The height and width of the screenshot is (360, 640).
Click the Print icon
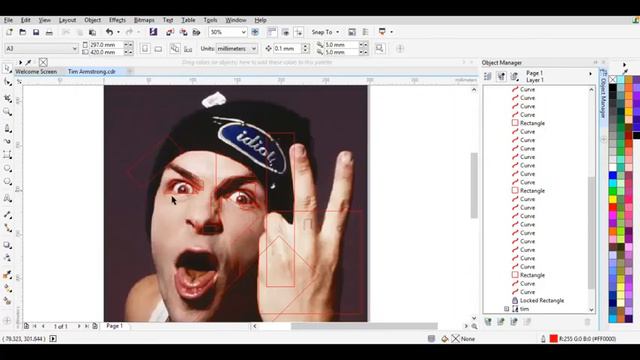point(49,32)
